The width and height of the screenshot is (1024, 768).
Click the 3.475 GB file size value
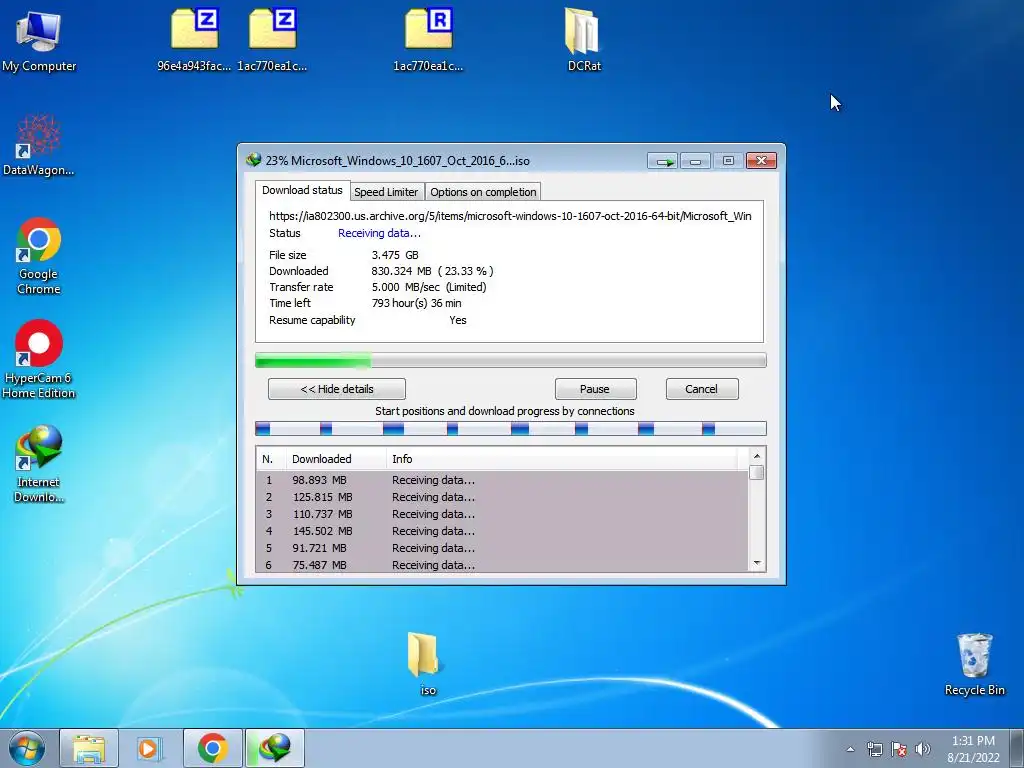(395, 255)
